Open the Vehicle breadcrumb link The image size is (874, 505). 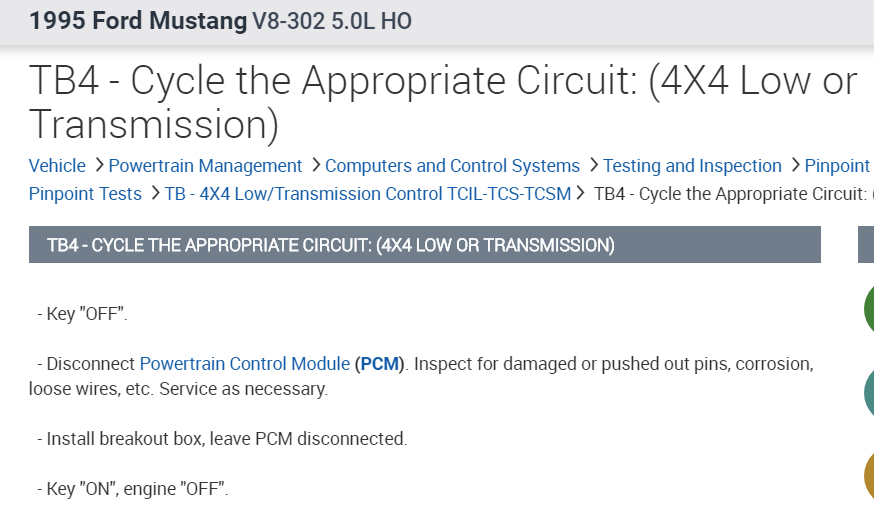(57, 166)
